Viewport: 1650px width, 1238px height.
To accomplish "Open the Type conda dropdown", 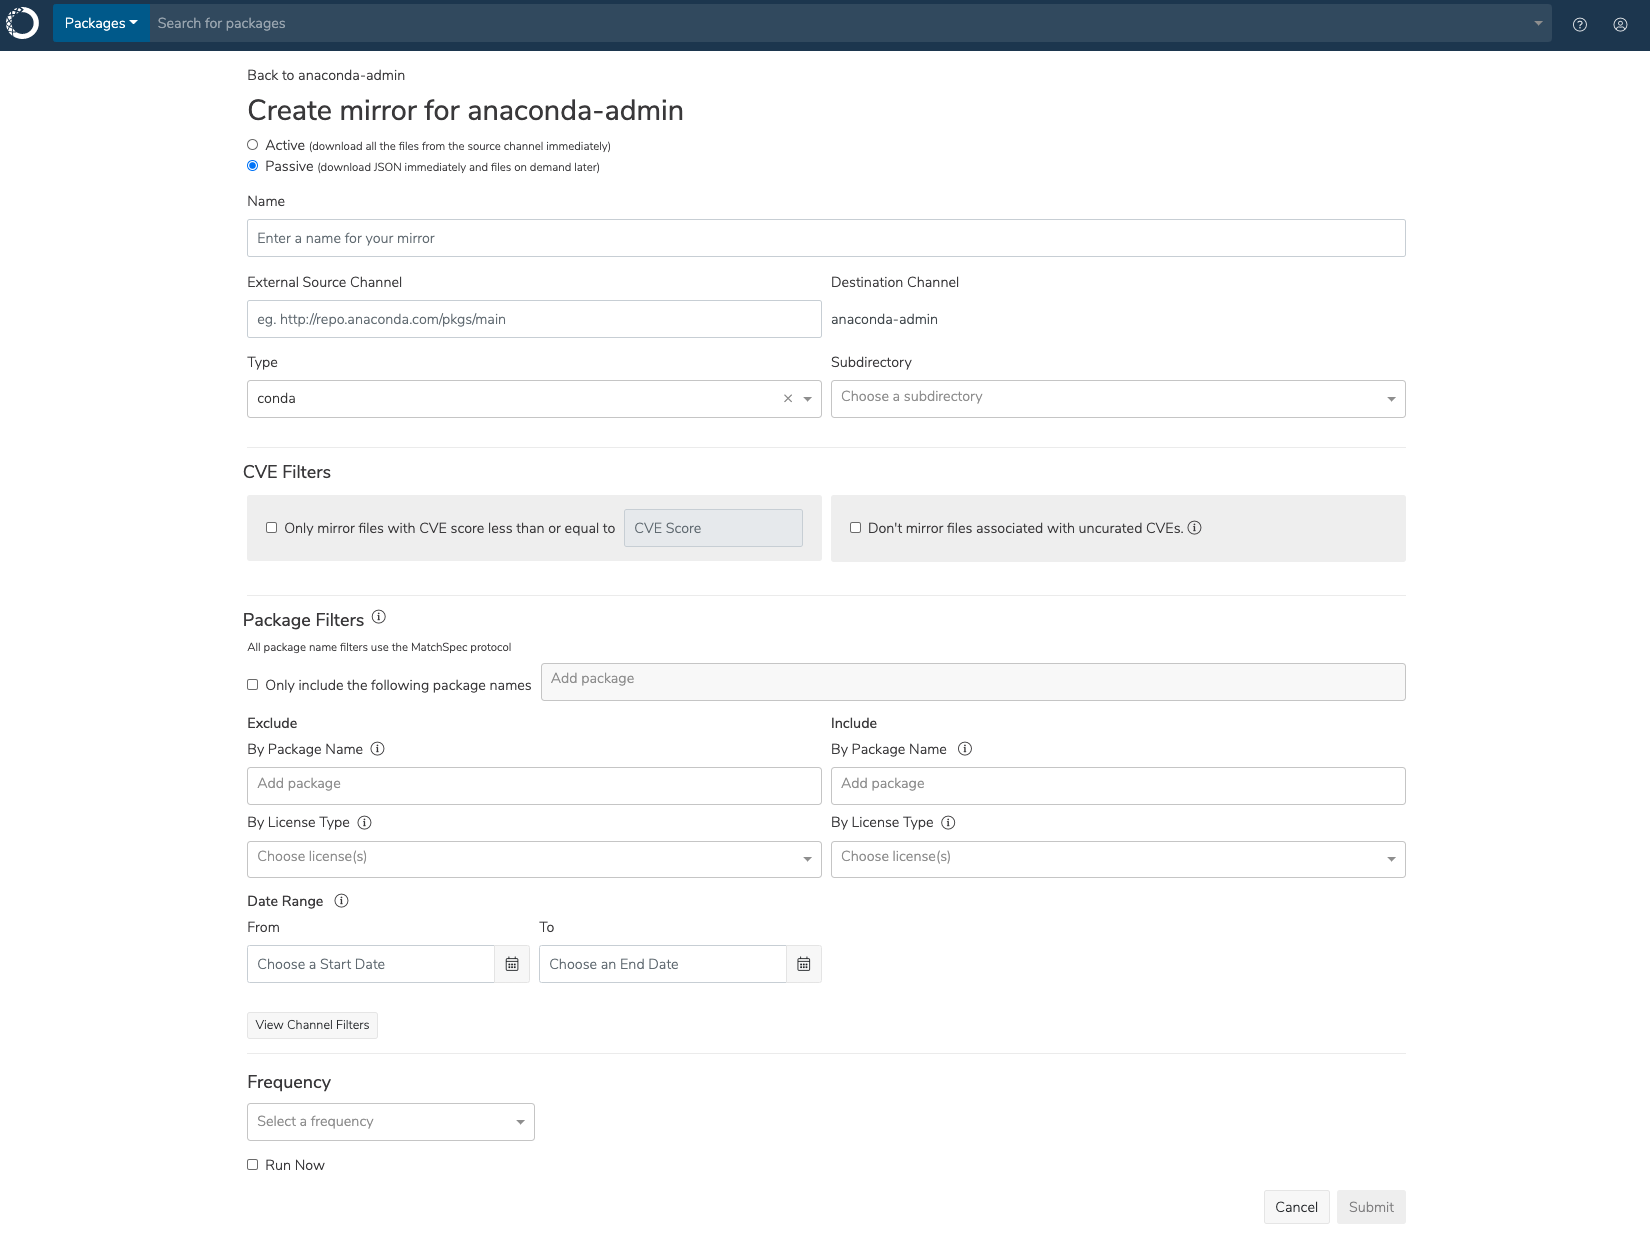I will tap(534, 399).
